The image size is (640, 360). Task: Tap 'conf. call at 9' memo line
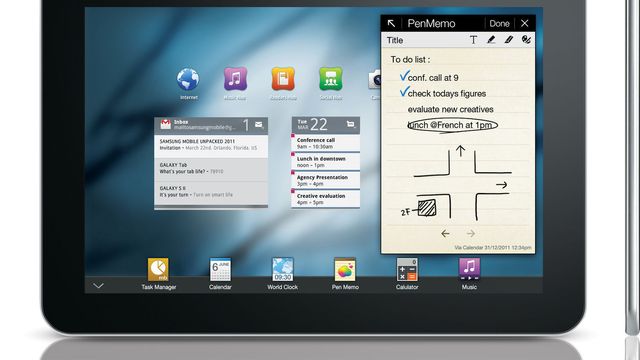[433, 78]
